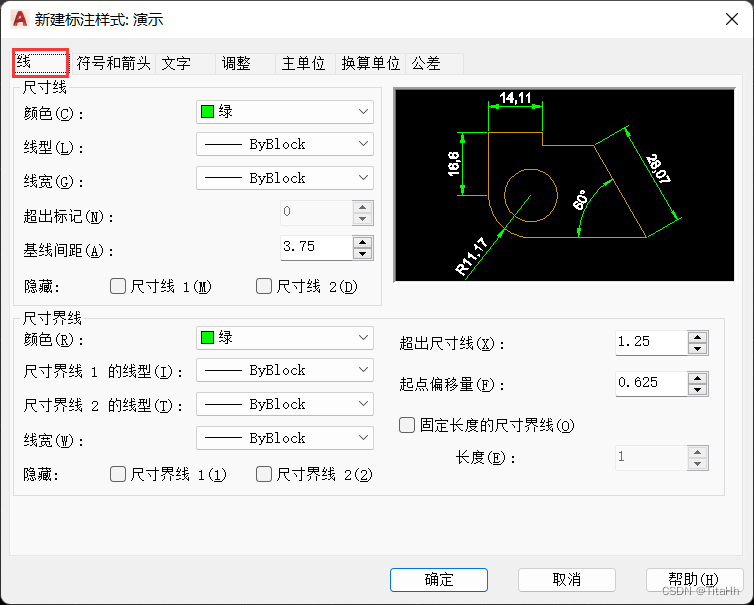Increase 超出尺寸线(X) with up arrow
754x605 pixels.
coord(698,337)
